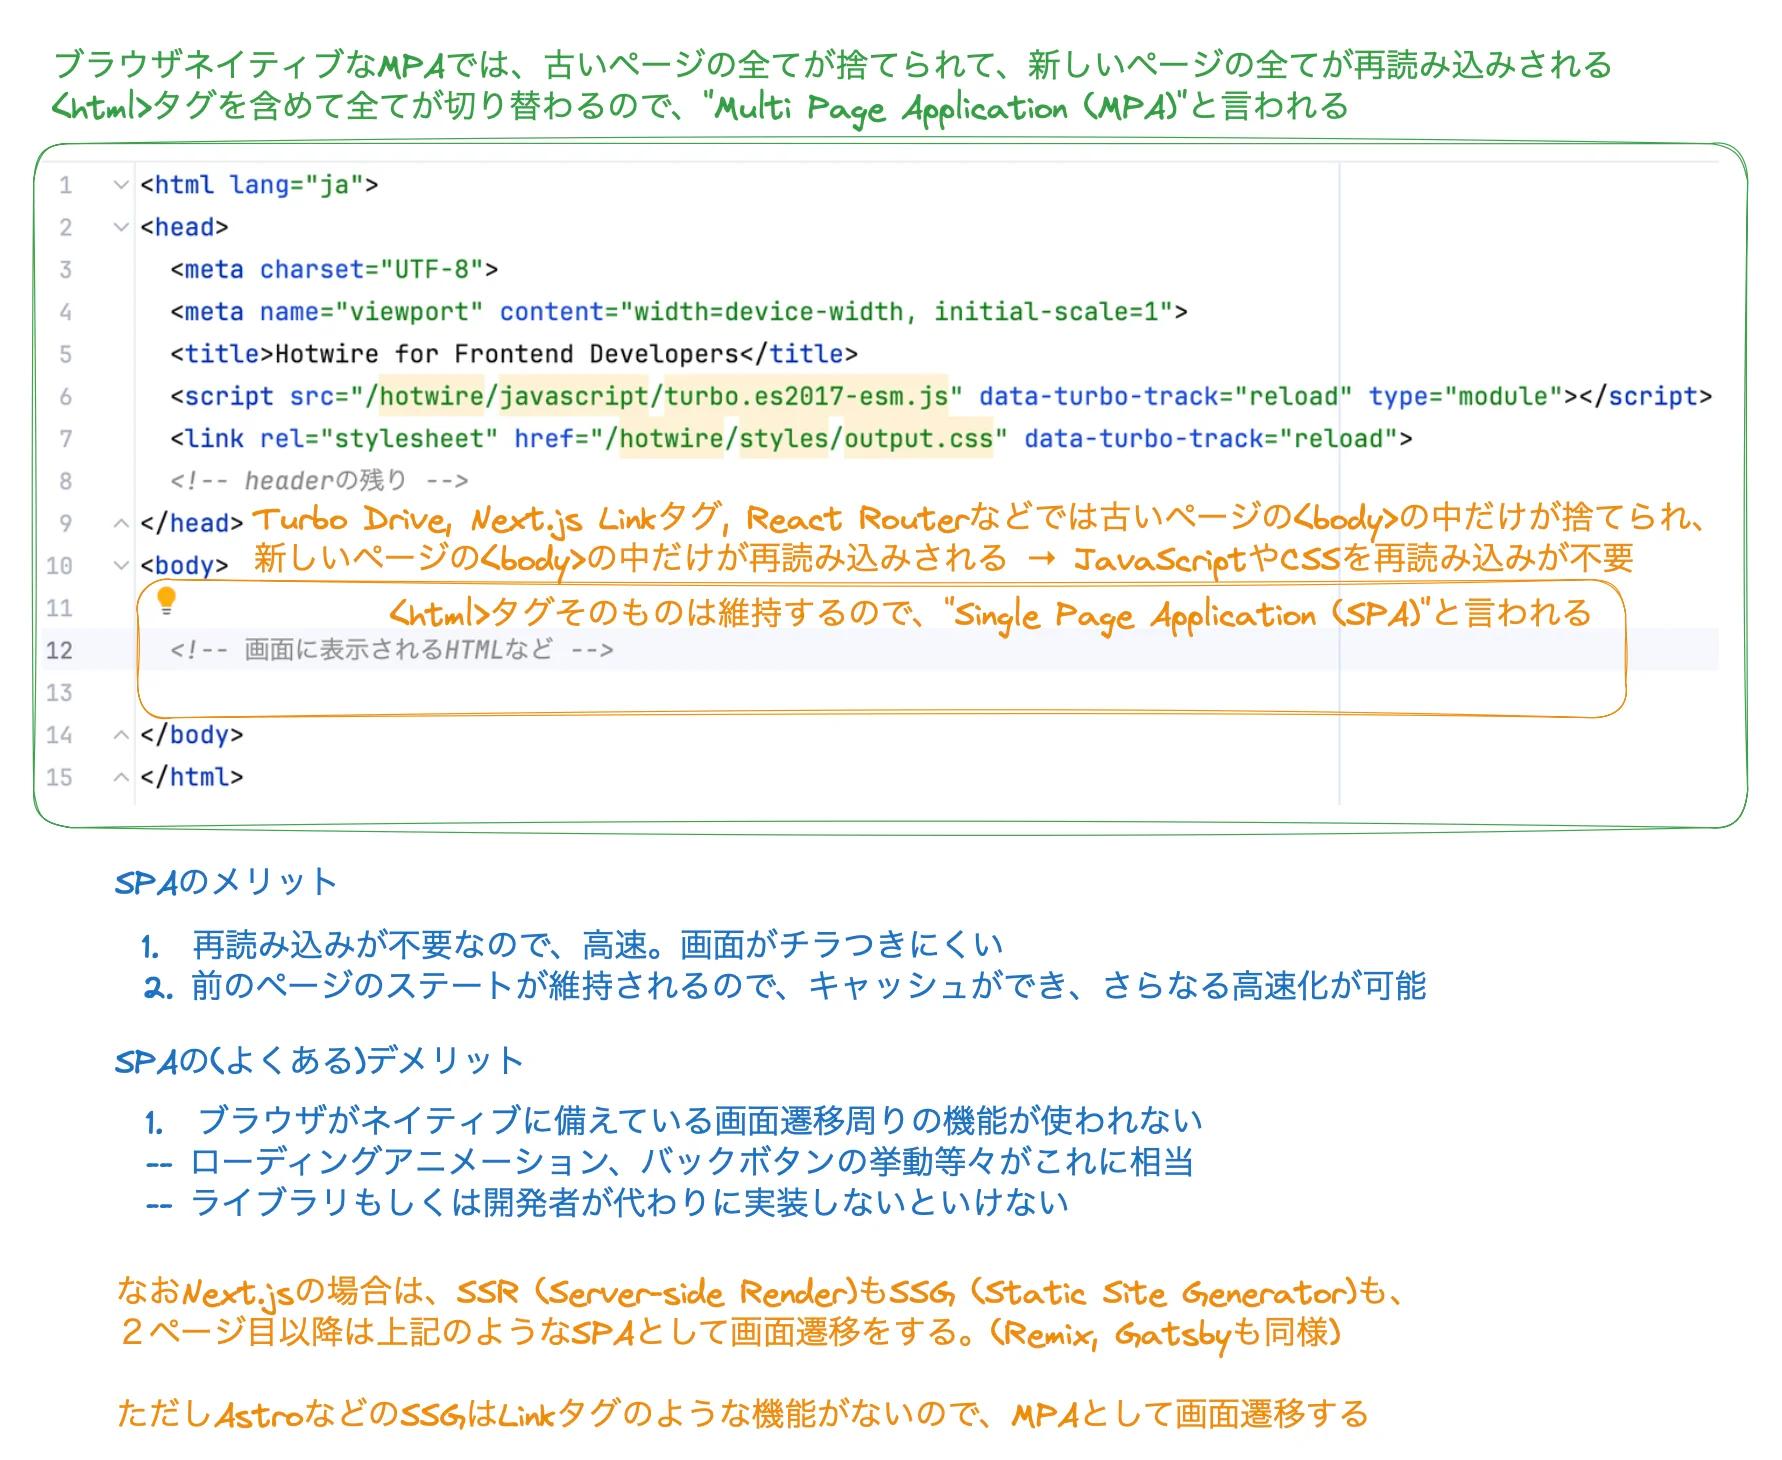
Task: Click the closing </script> tag
Action: pos(1646,397)
